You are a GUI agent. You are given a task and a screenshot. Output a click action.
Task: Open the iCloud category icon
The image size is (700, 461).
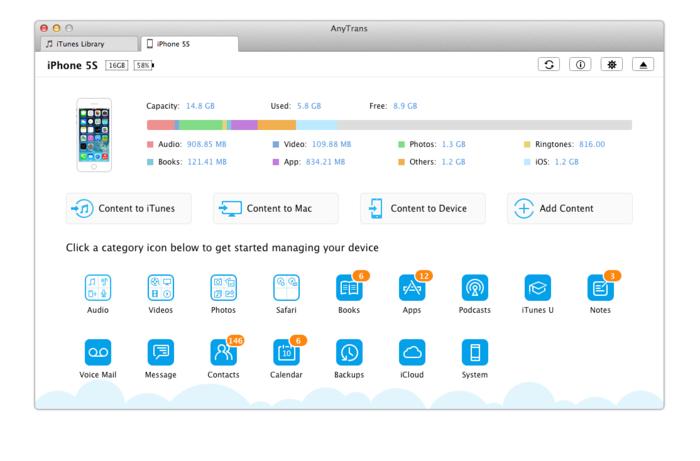tap(412, 353)
